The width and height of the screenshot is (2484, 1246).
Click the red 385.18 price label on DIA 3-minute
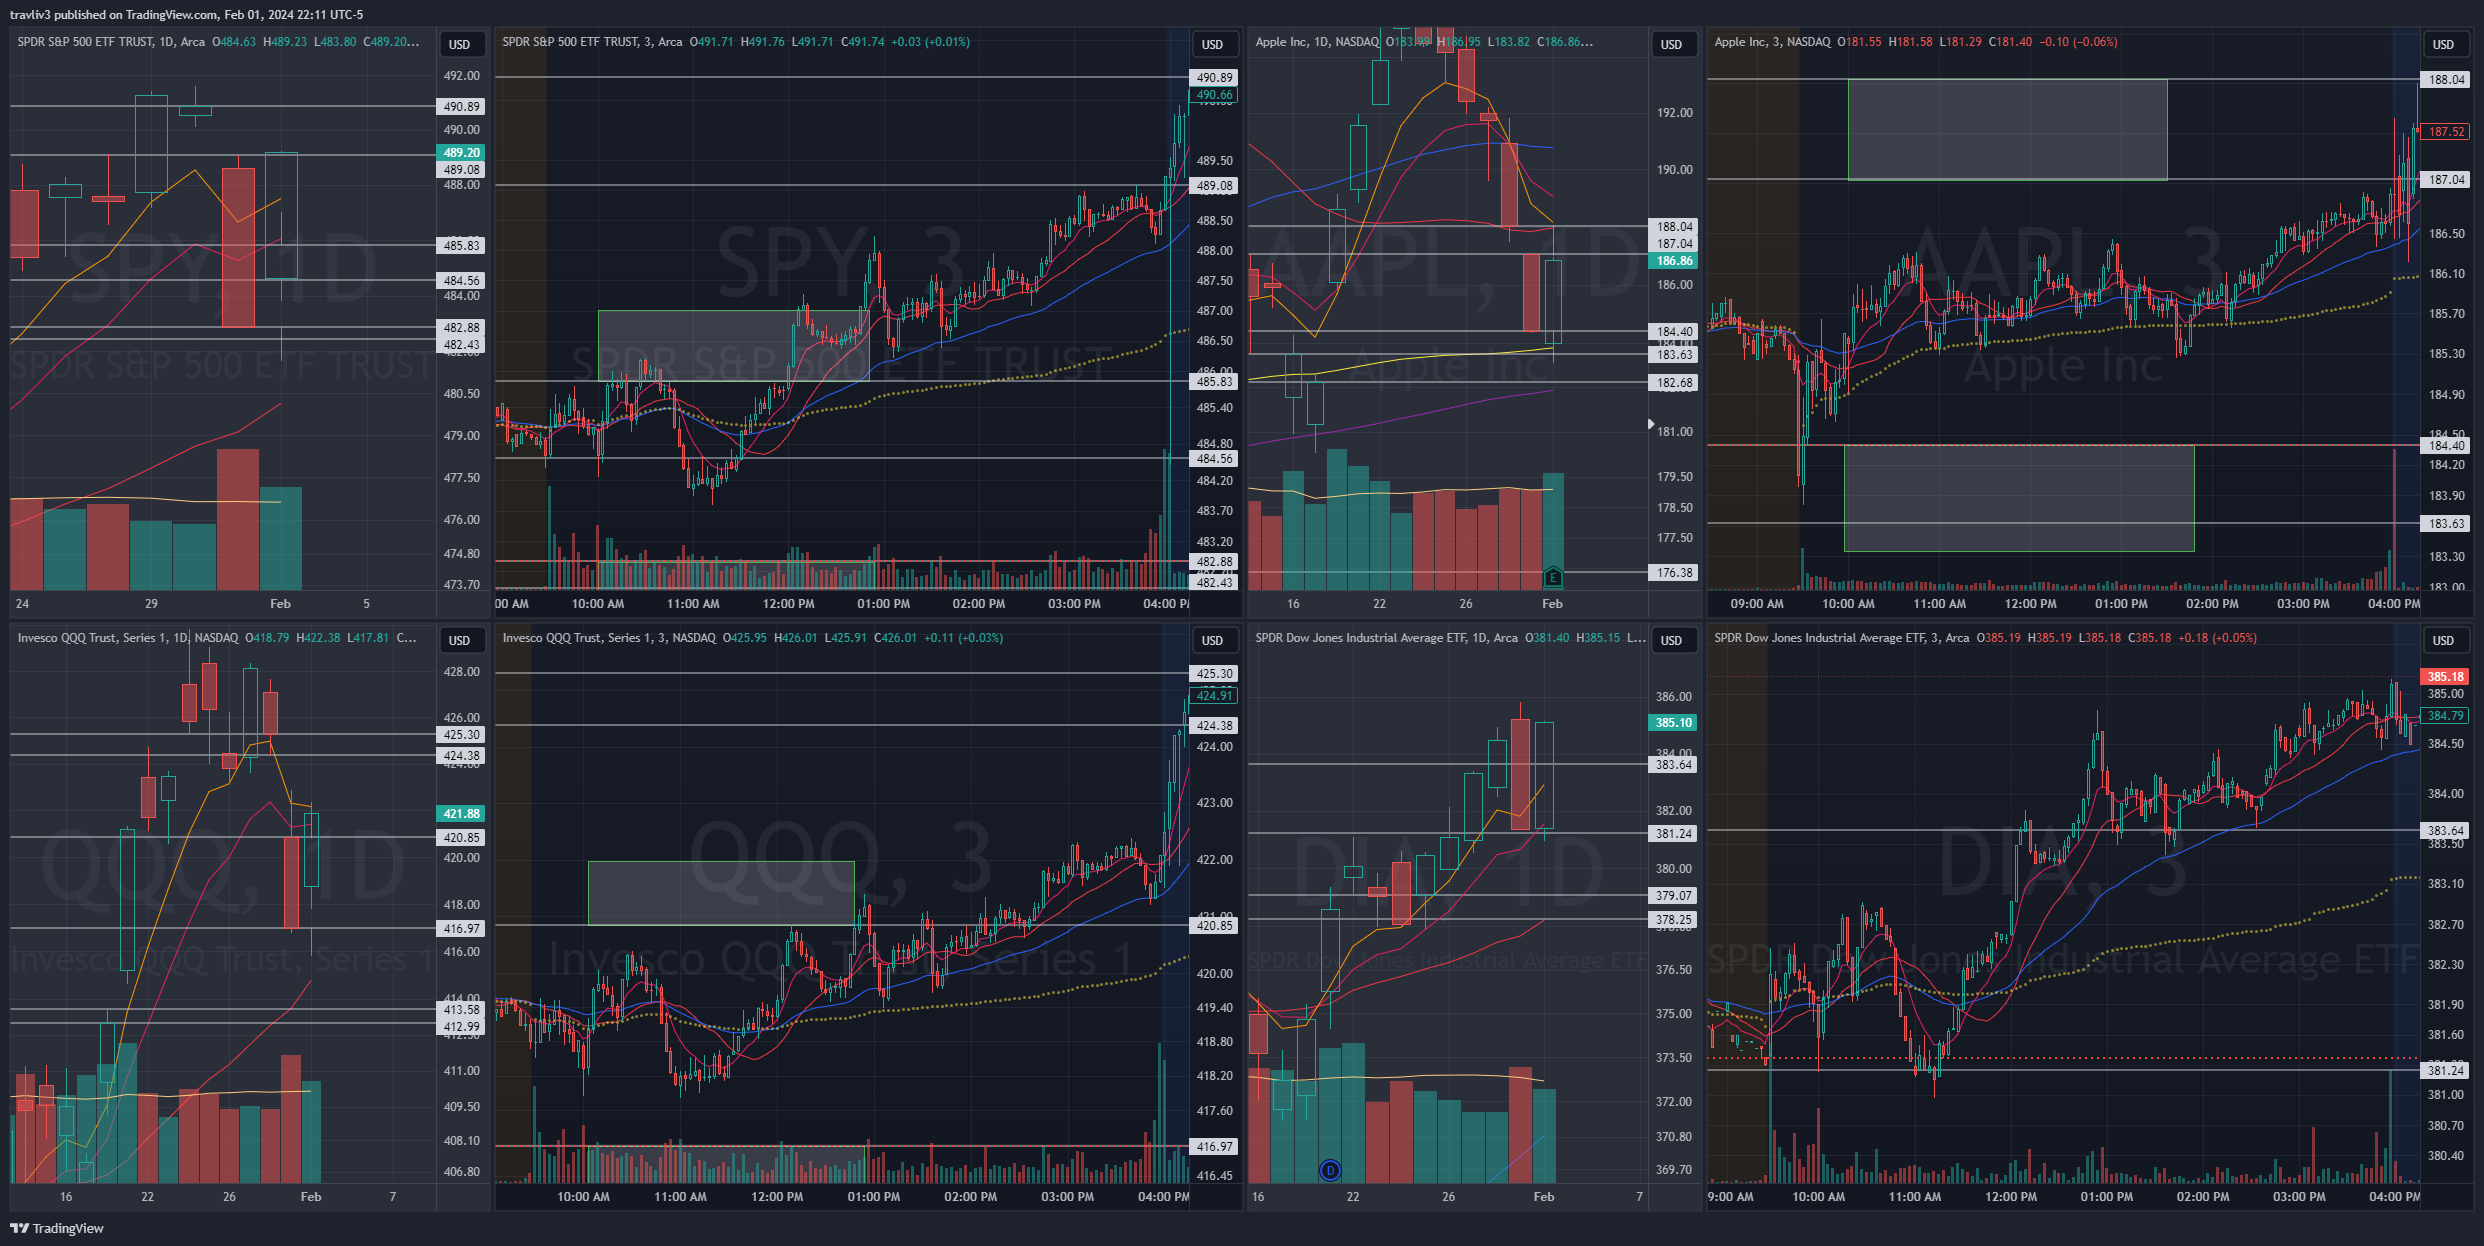(2445, 677)
